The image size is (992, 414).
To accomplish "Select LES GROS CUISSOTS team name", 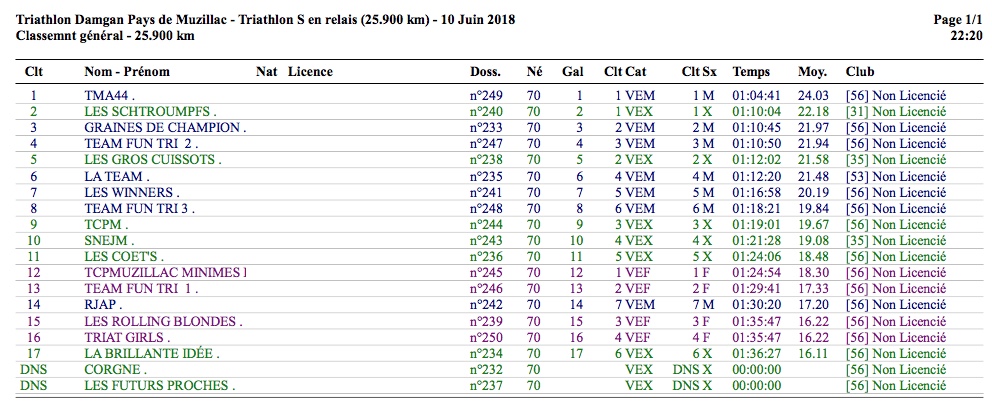I will (x=153, y=160).
